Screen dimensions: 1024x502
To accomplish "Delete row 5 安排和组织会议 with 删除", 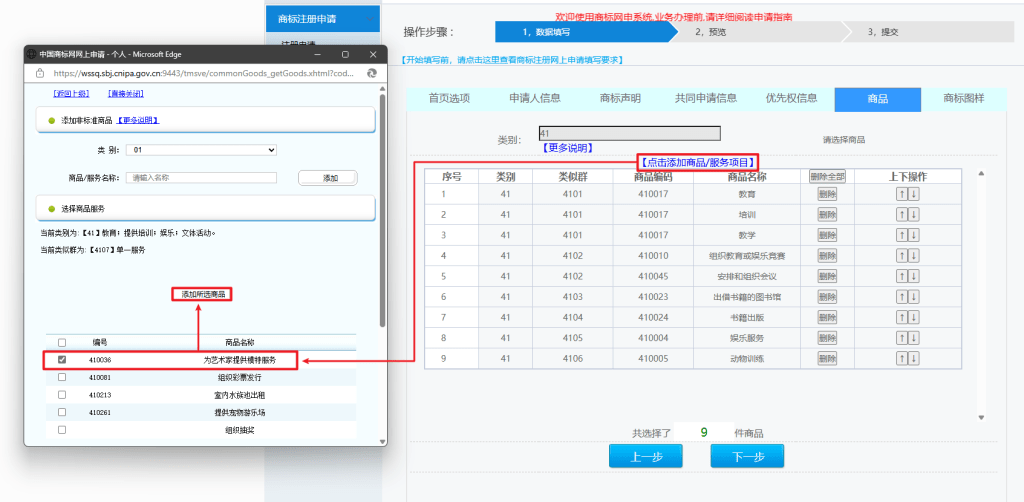I will [x=827, y=276].
